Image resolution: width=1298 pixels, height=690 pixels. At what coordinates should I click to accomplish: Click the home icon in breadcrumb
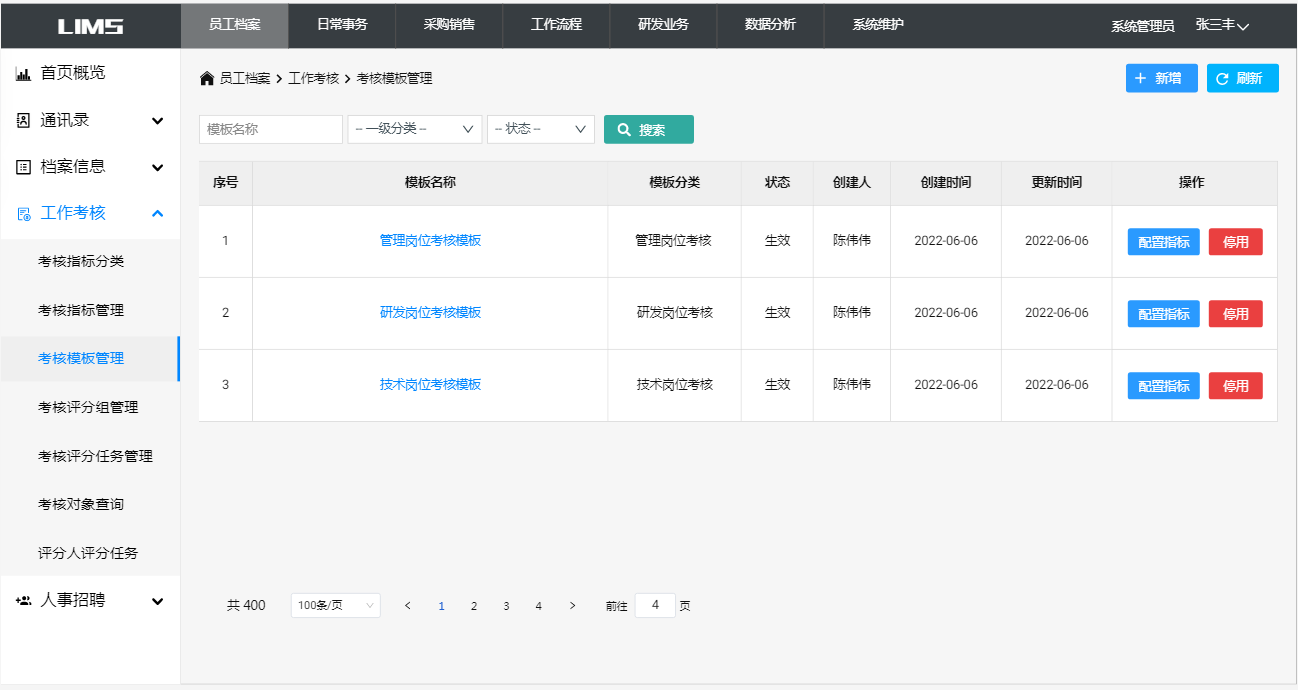207,79
